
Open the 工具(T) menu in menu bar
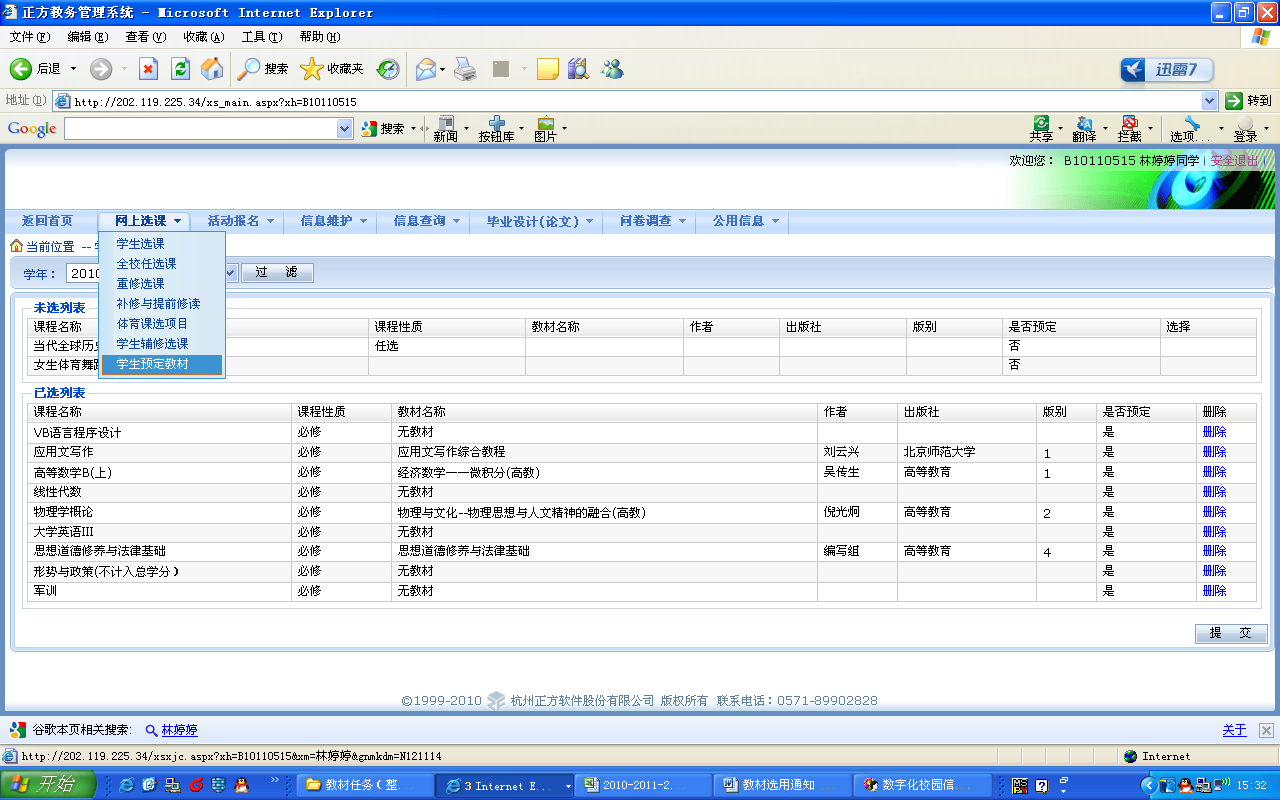click(260, 37)
